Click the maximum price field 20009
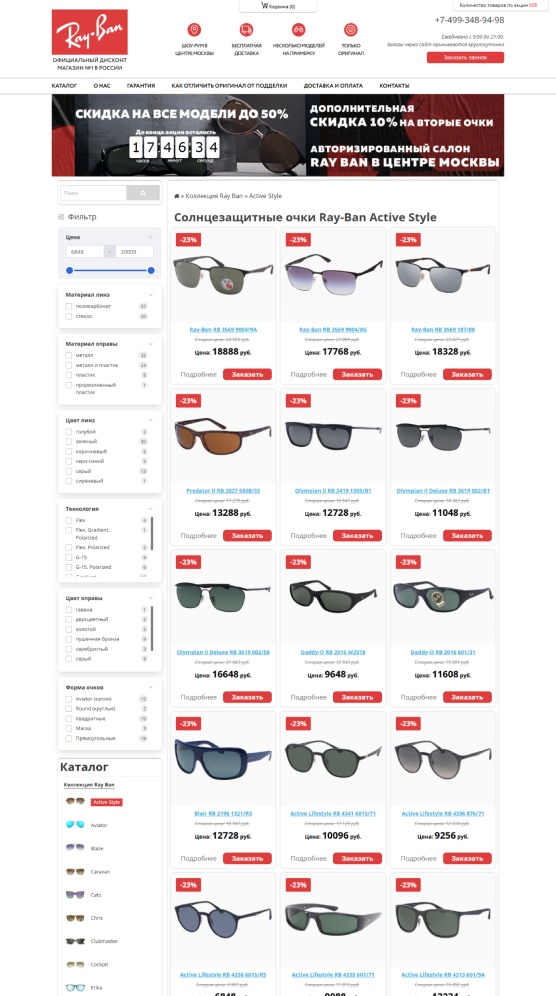 click(134, 252)
